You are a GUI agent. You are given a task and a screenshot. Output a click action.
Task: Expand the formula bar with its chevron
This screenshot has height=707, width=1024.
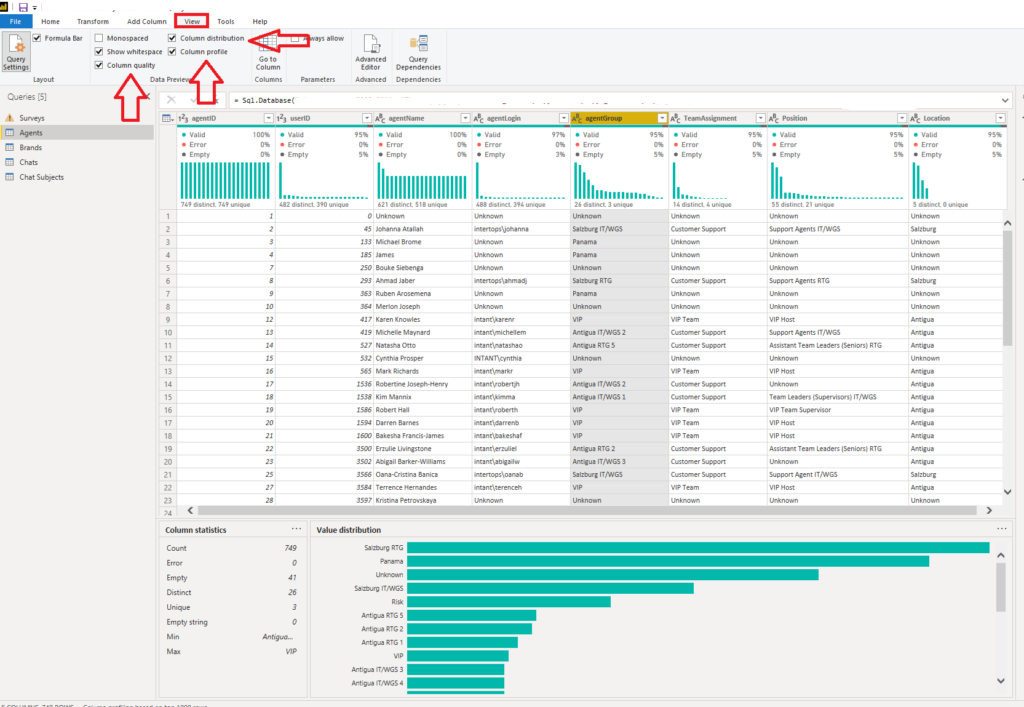tap(1006, 99)
